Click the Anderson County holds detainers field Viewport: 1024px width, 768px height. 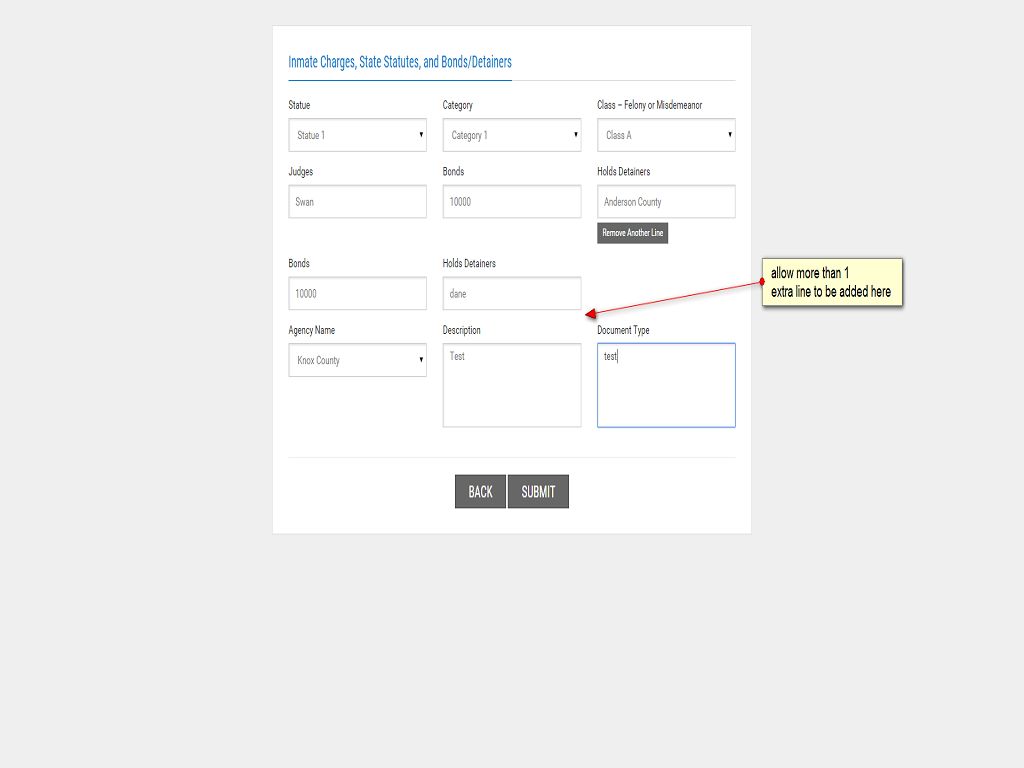pyautogui.click(x=666, y=202)
